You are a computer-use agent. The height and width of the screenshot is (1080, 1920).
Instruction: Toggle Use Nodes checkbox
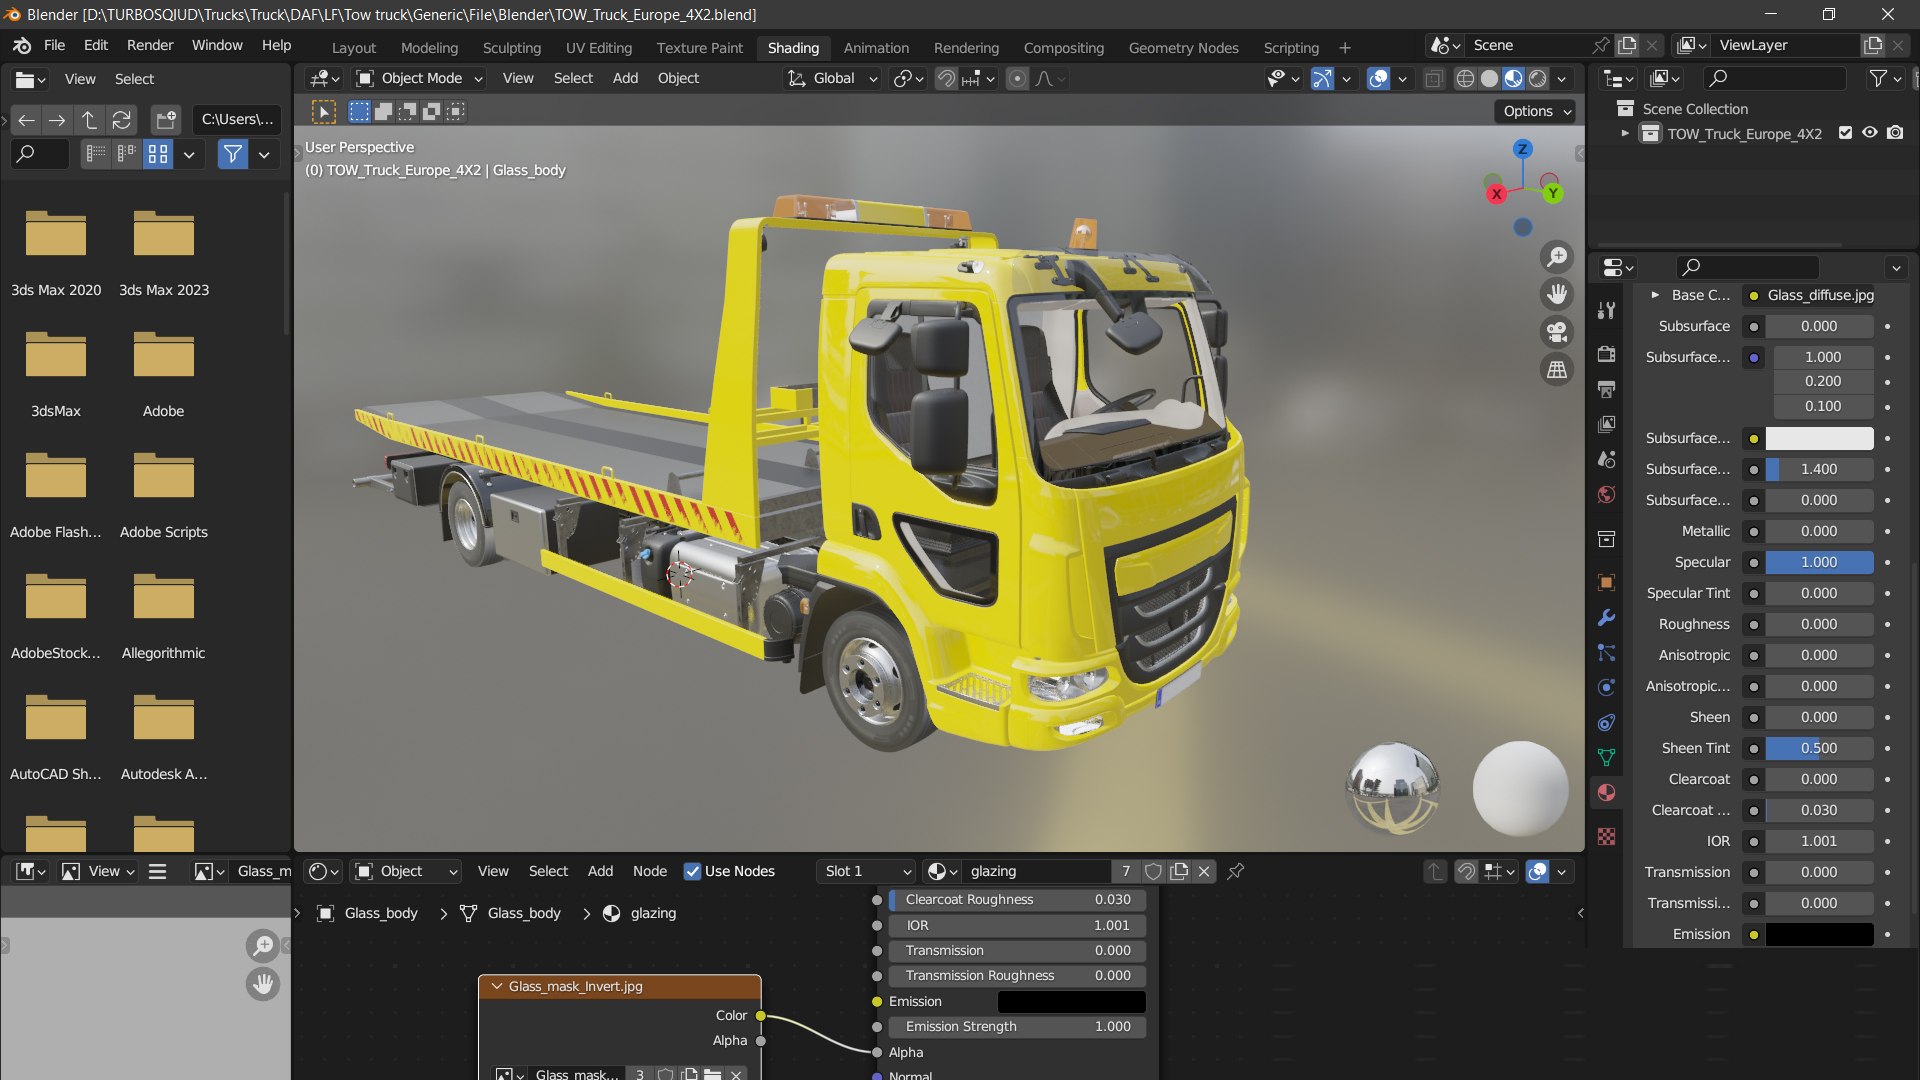tap(692, 871)
